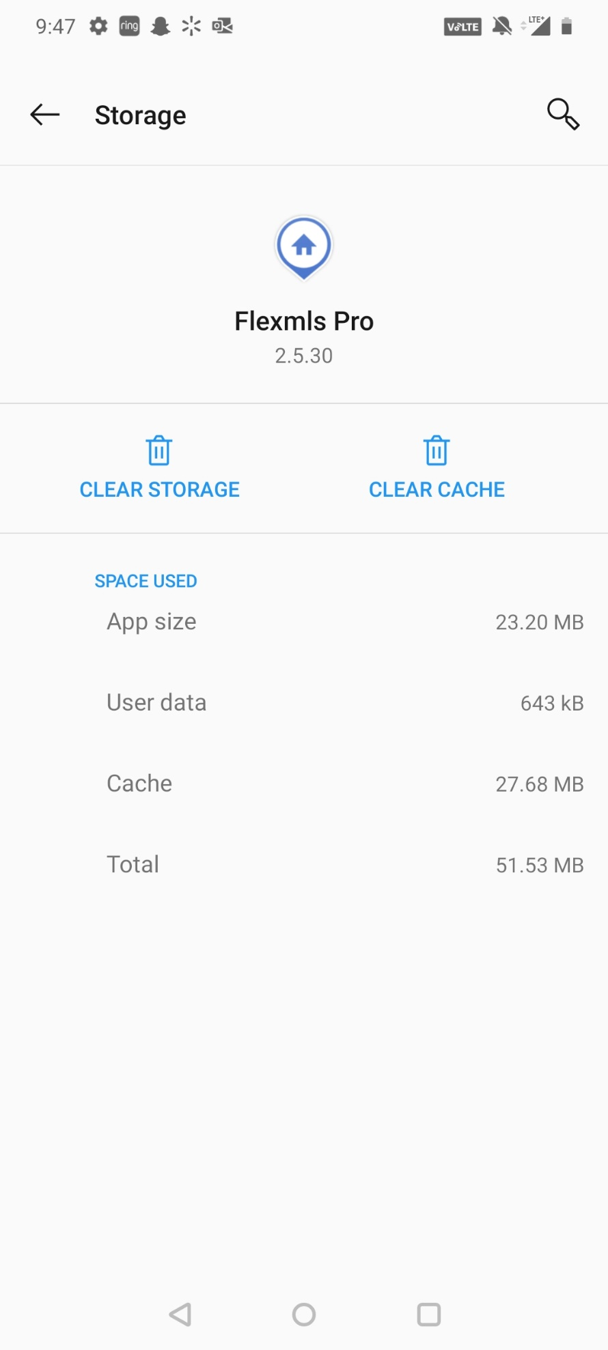Tap the battery status icon
This screenshot has height=1350, width=608.
567,27
